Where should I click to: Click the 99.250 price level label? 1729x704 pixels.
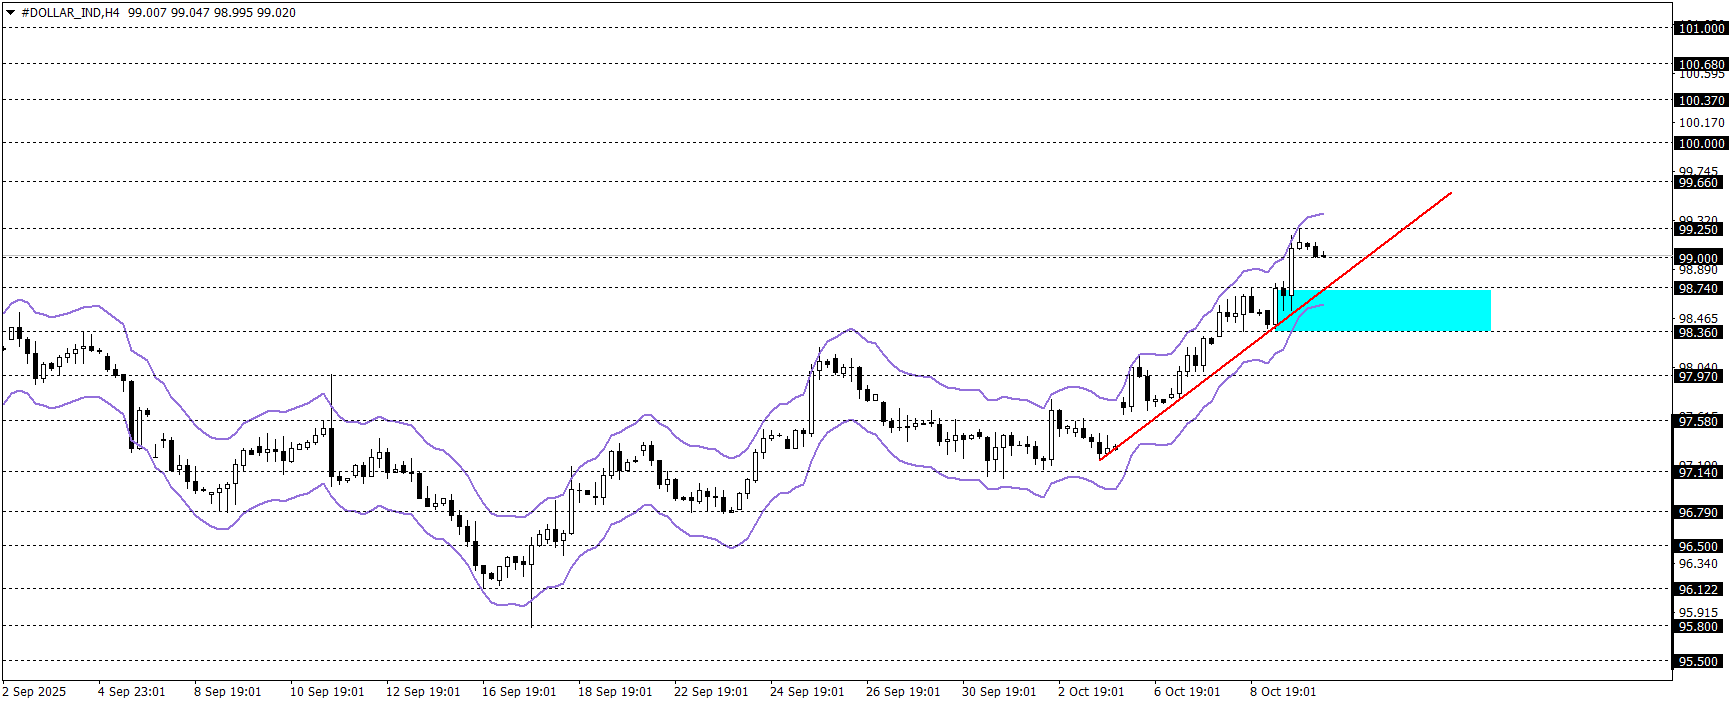(x=1698, y=229)
